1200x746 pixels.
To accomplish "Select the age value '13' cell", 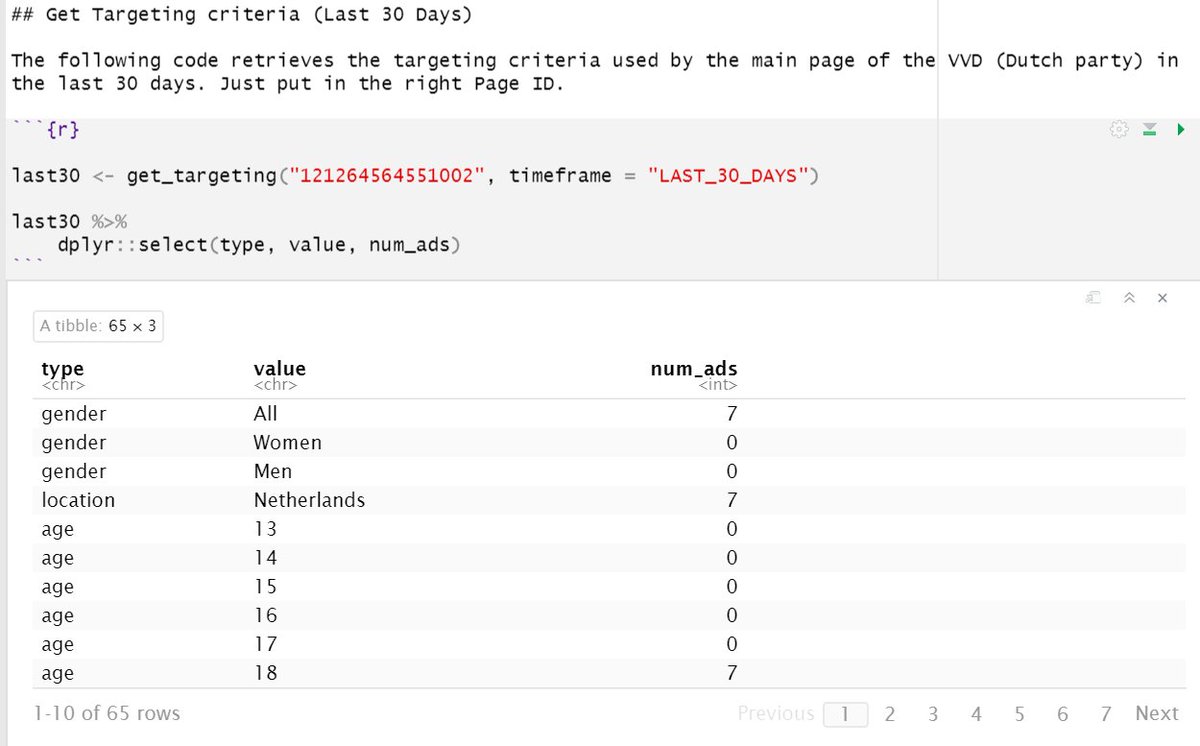I will (x=265, y=529).
